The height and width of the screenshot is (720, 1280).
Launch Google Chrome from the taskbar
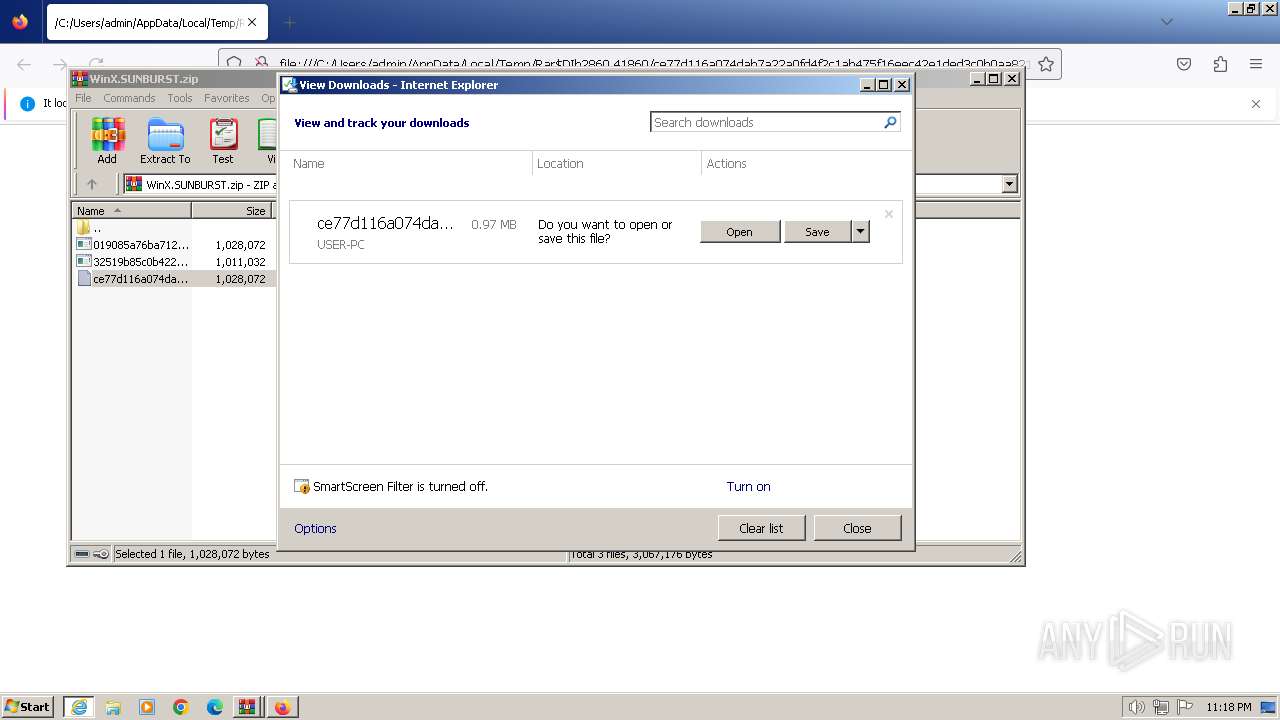tap(181, 707)
